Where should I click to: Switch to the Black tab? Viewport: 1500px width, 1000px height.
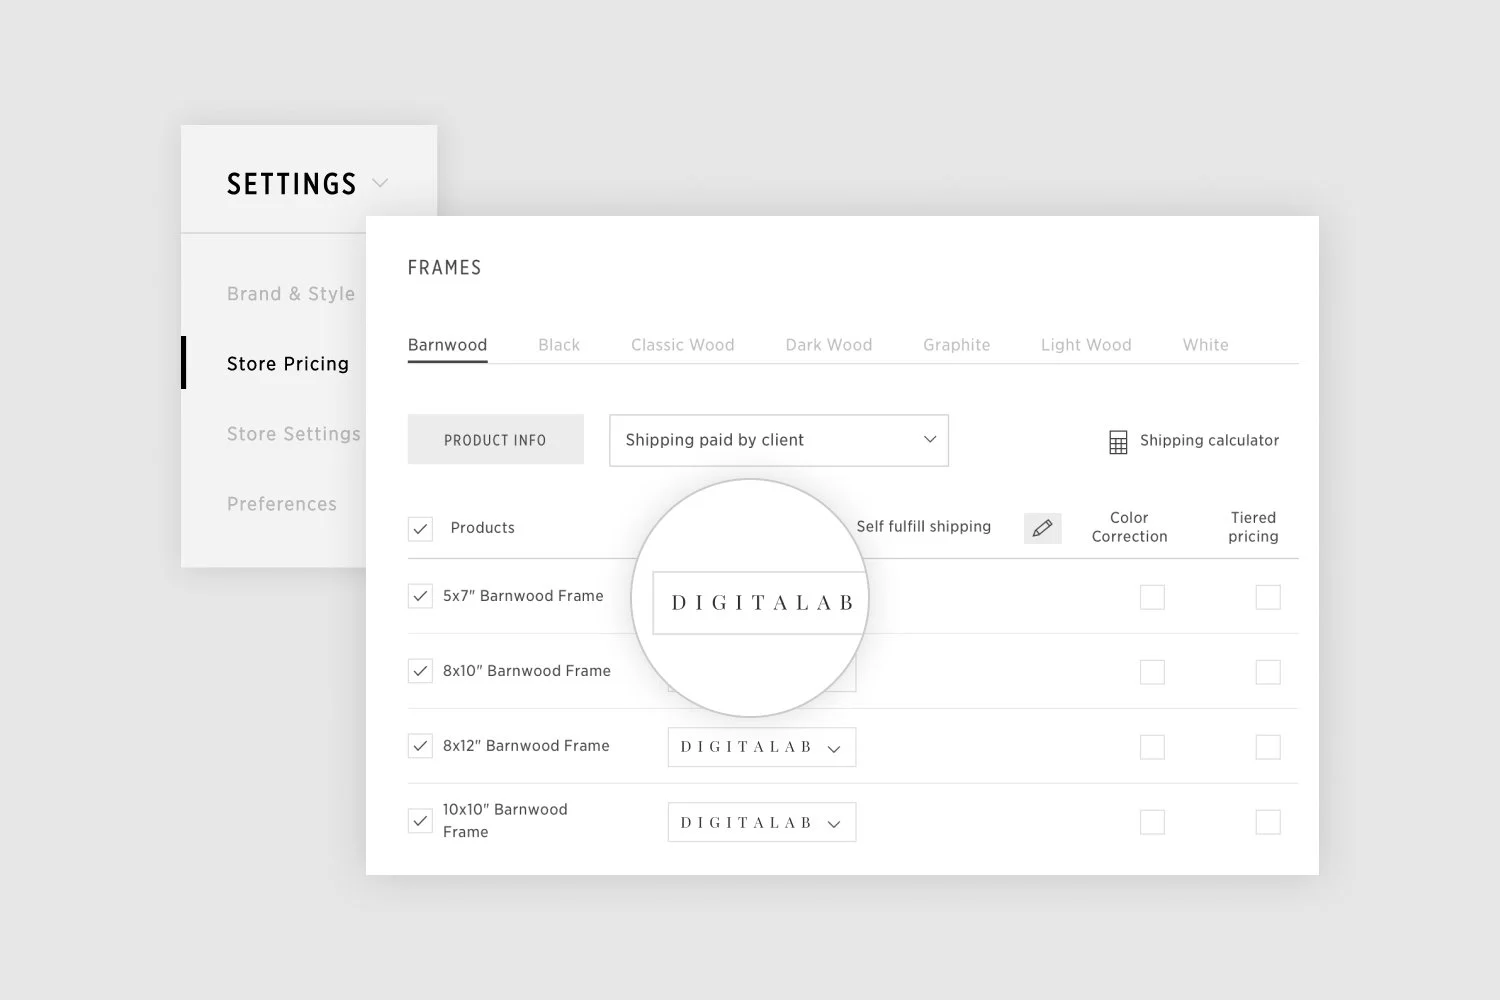[559, 345]
